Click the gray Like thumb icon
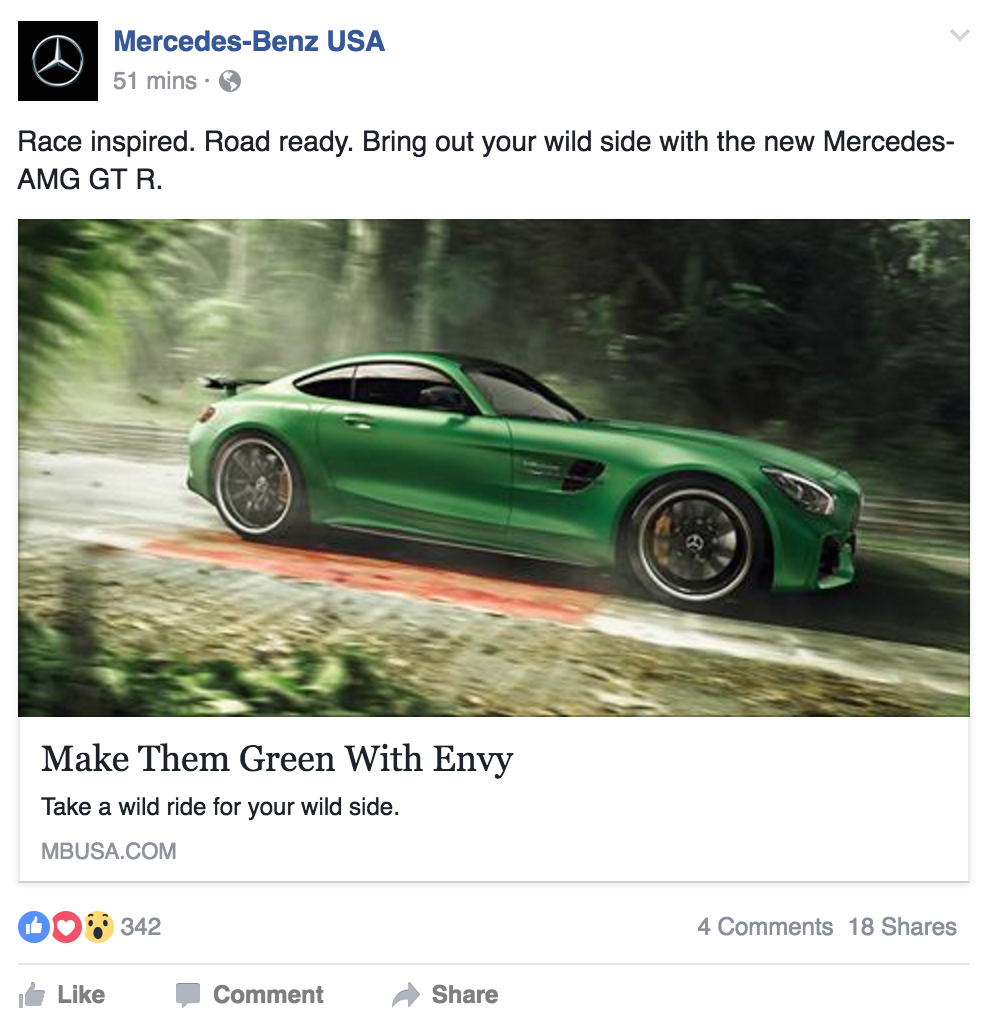This screenshot has width=991, height=1024. [x=32, y=995]
